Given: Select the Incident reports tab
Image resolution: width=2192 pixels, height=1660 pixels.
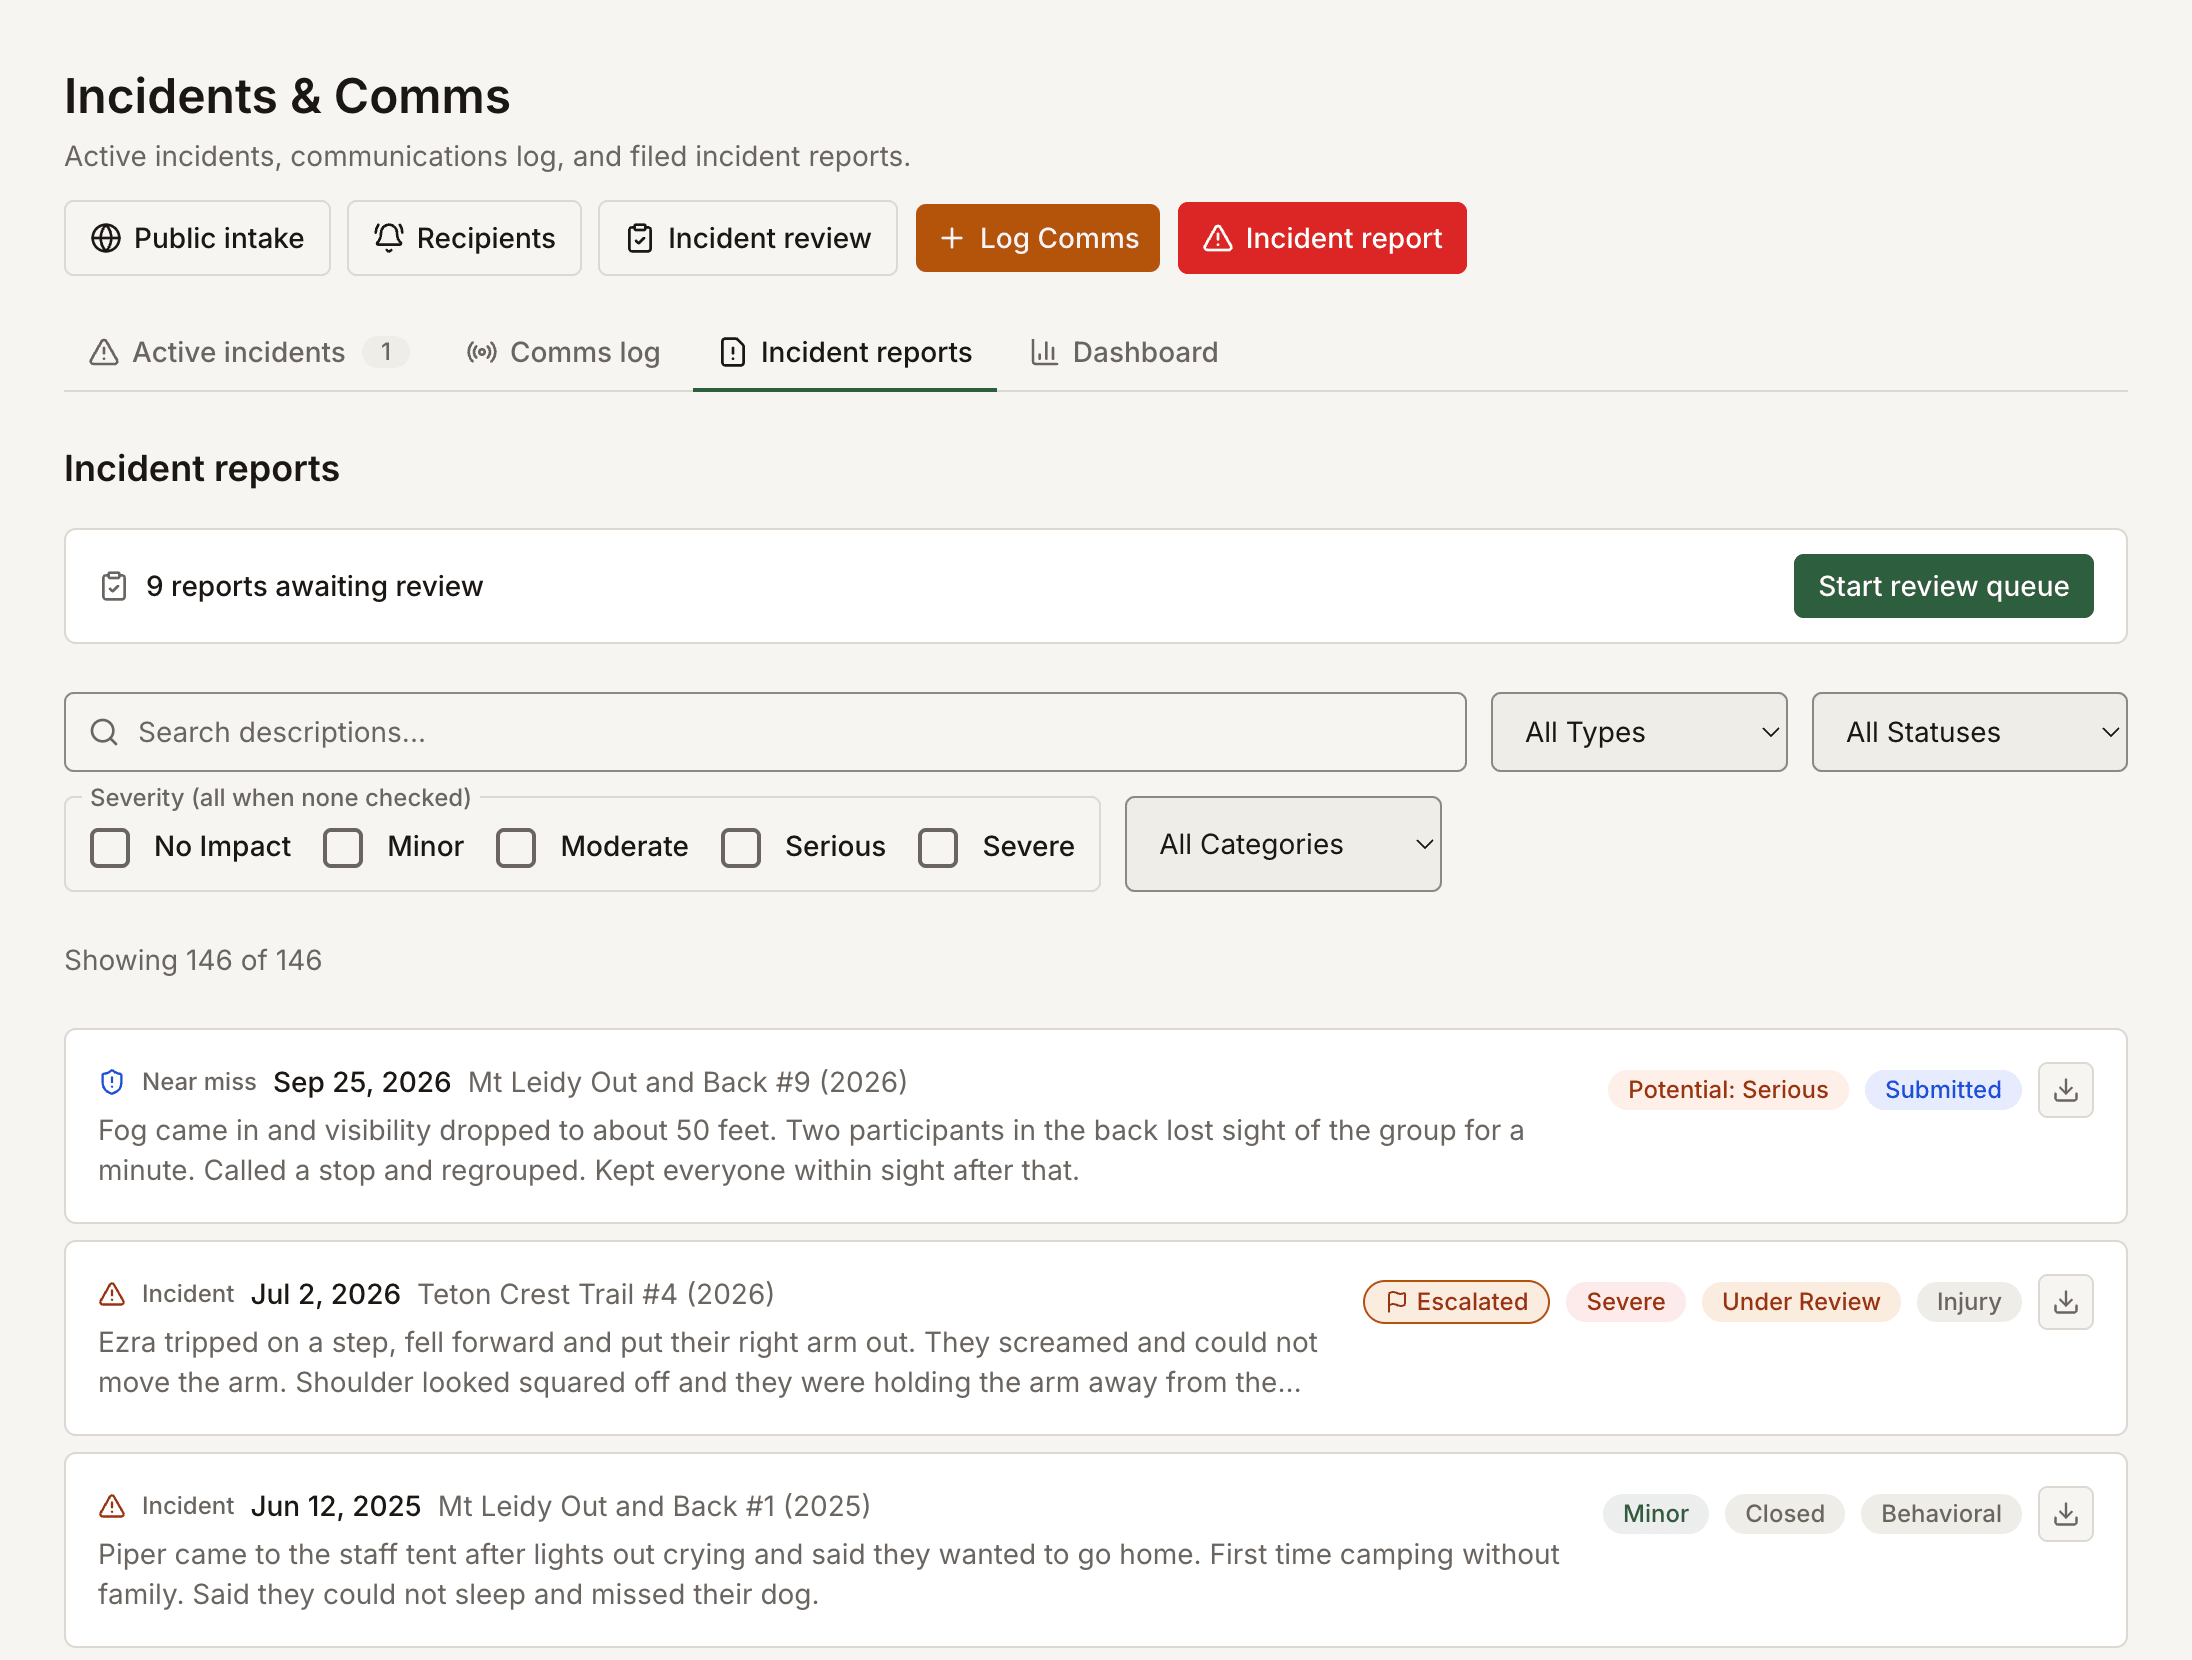Looking at the screenshot, I should [x=845, y=352].
